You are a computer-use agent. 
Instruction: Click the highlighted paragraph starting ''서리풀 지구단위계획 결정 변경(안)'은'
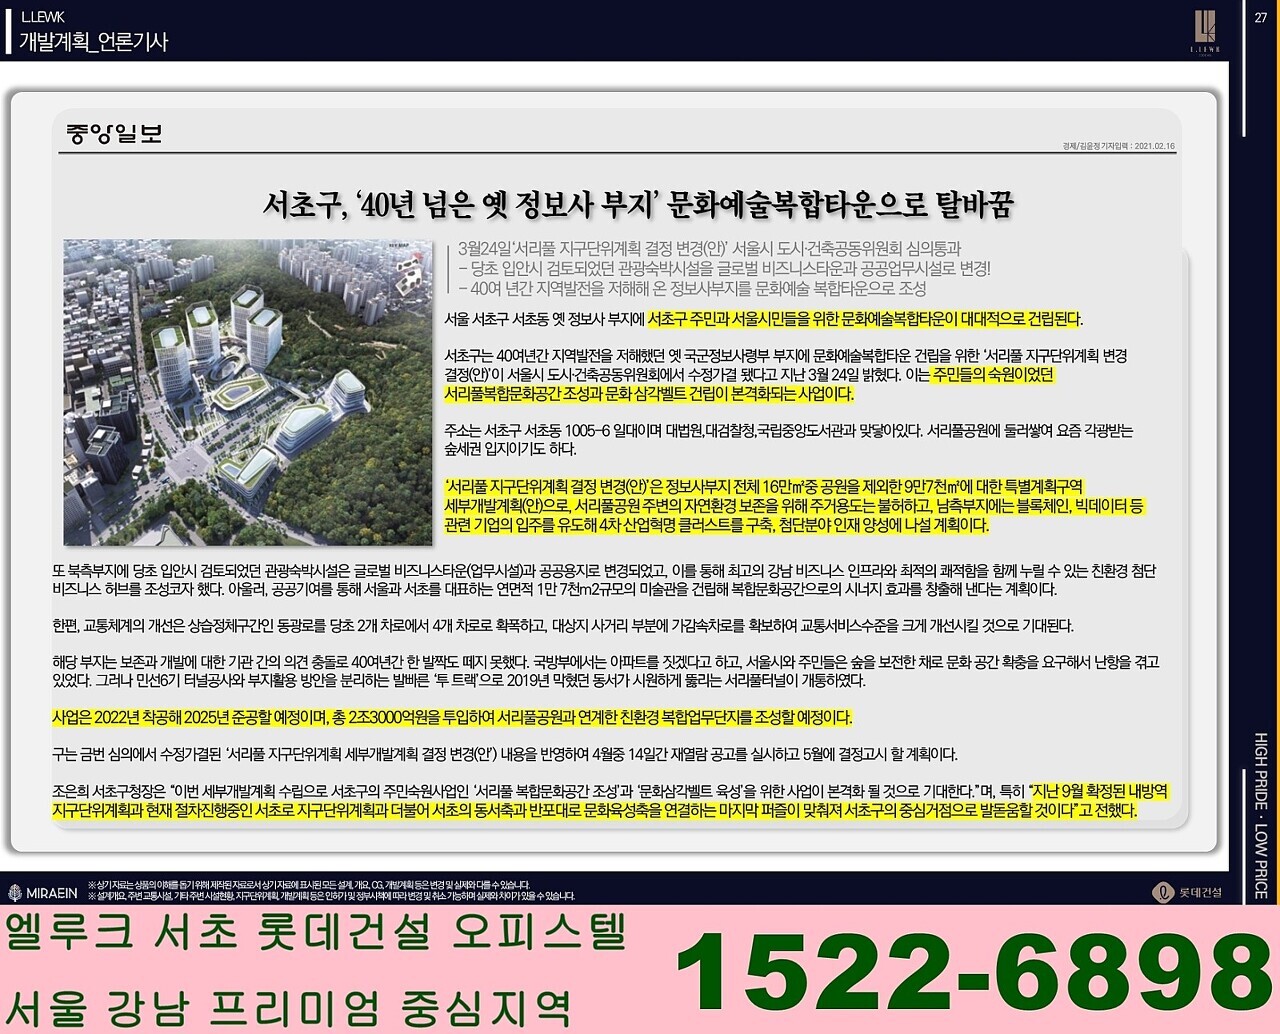click(x=794, y=506)
